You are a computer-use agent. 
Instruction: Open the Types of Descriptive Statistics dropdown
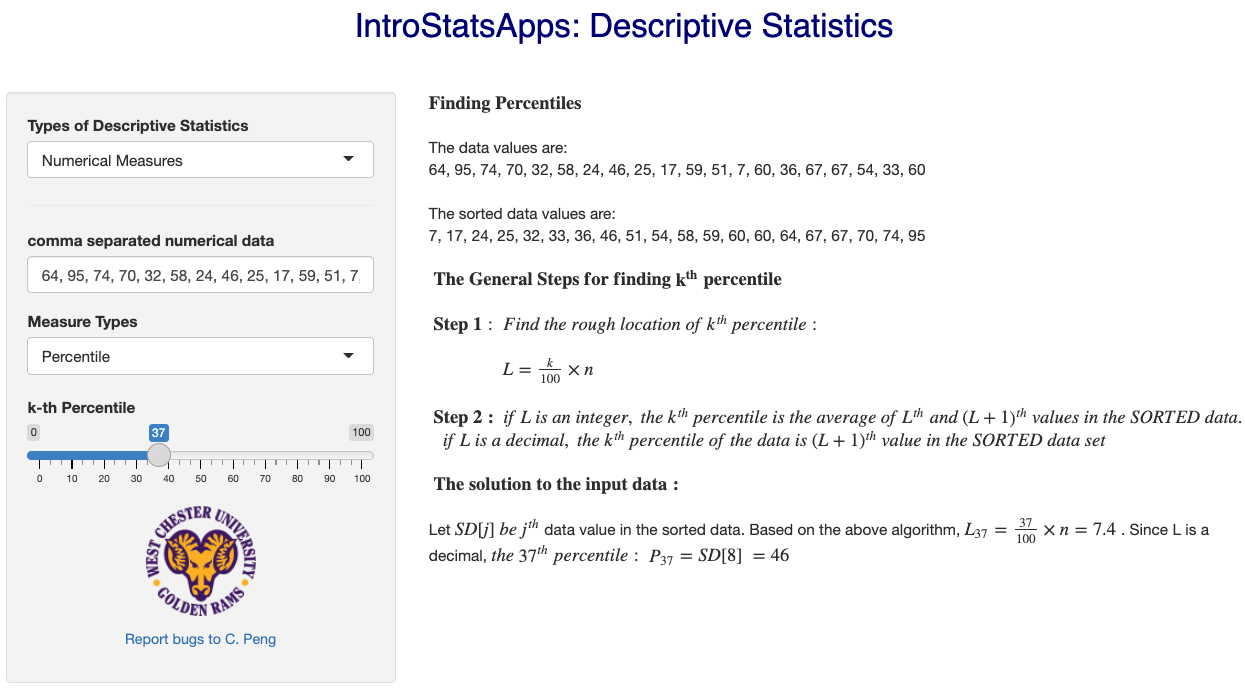click(x=200, y=160)
